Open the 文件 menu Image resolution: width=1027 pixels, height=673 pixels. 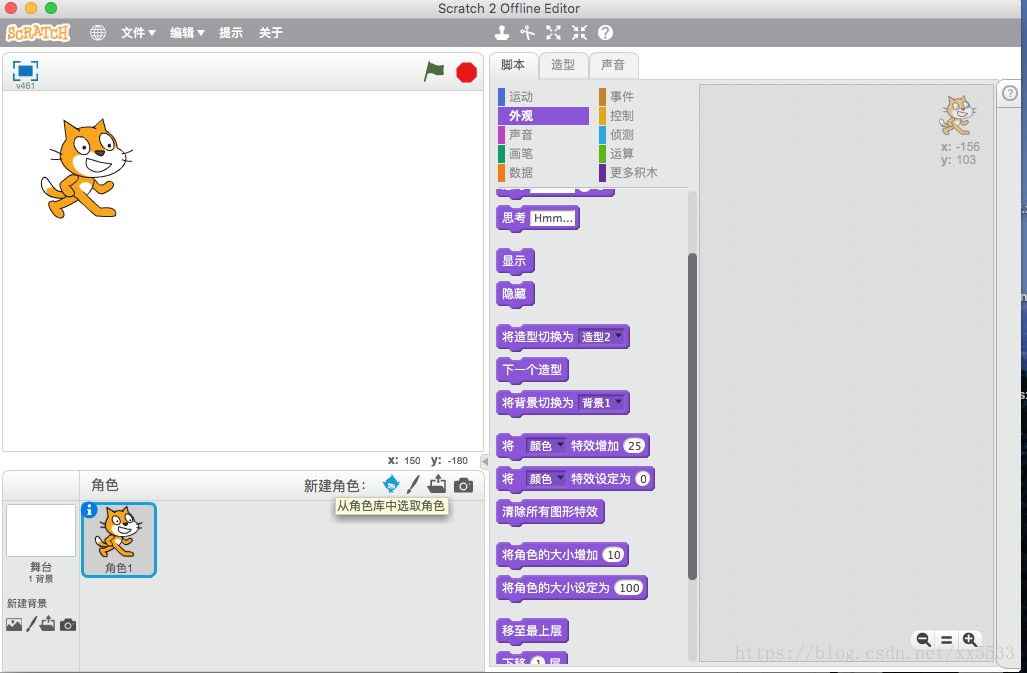point(138,32)
